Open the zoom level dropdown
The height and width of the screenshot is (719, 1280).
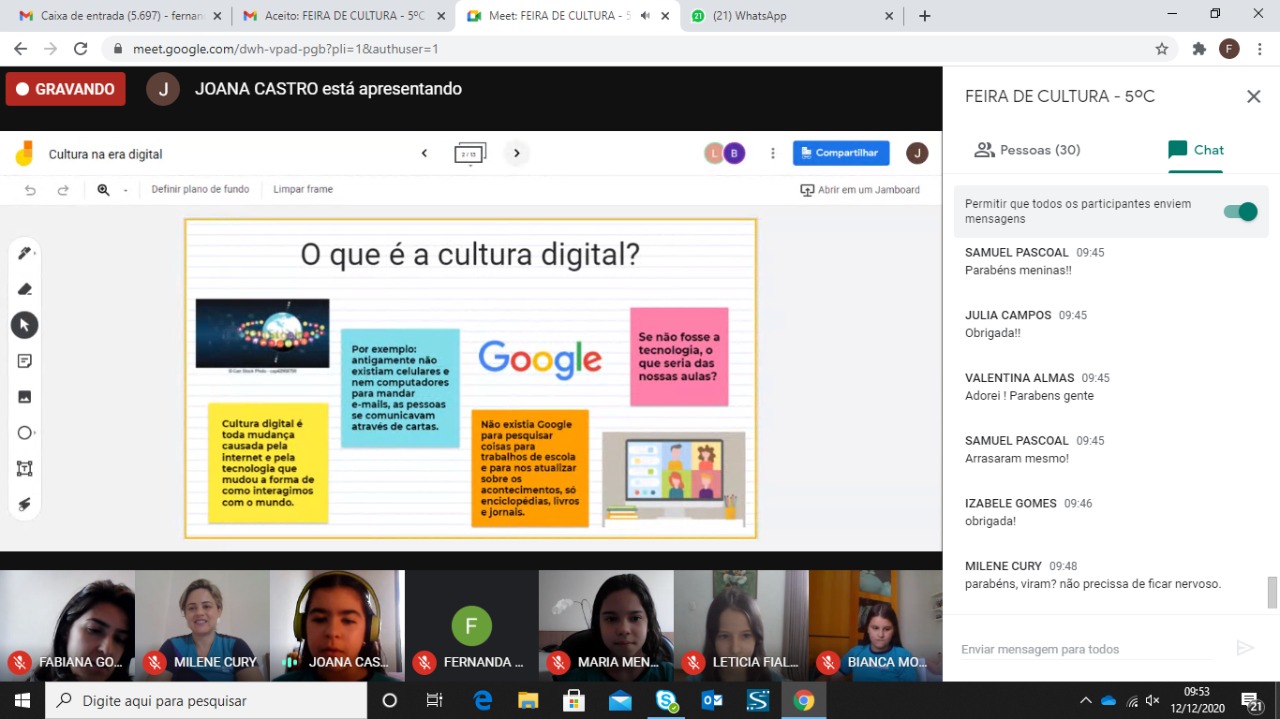pos(125,190)
